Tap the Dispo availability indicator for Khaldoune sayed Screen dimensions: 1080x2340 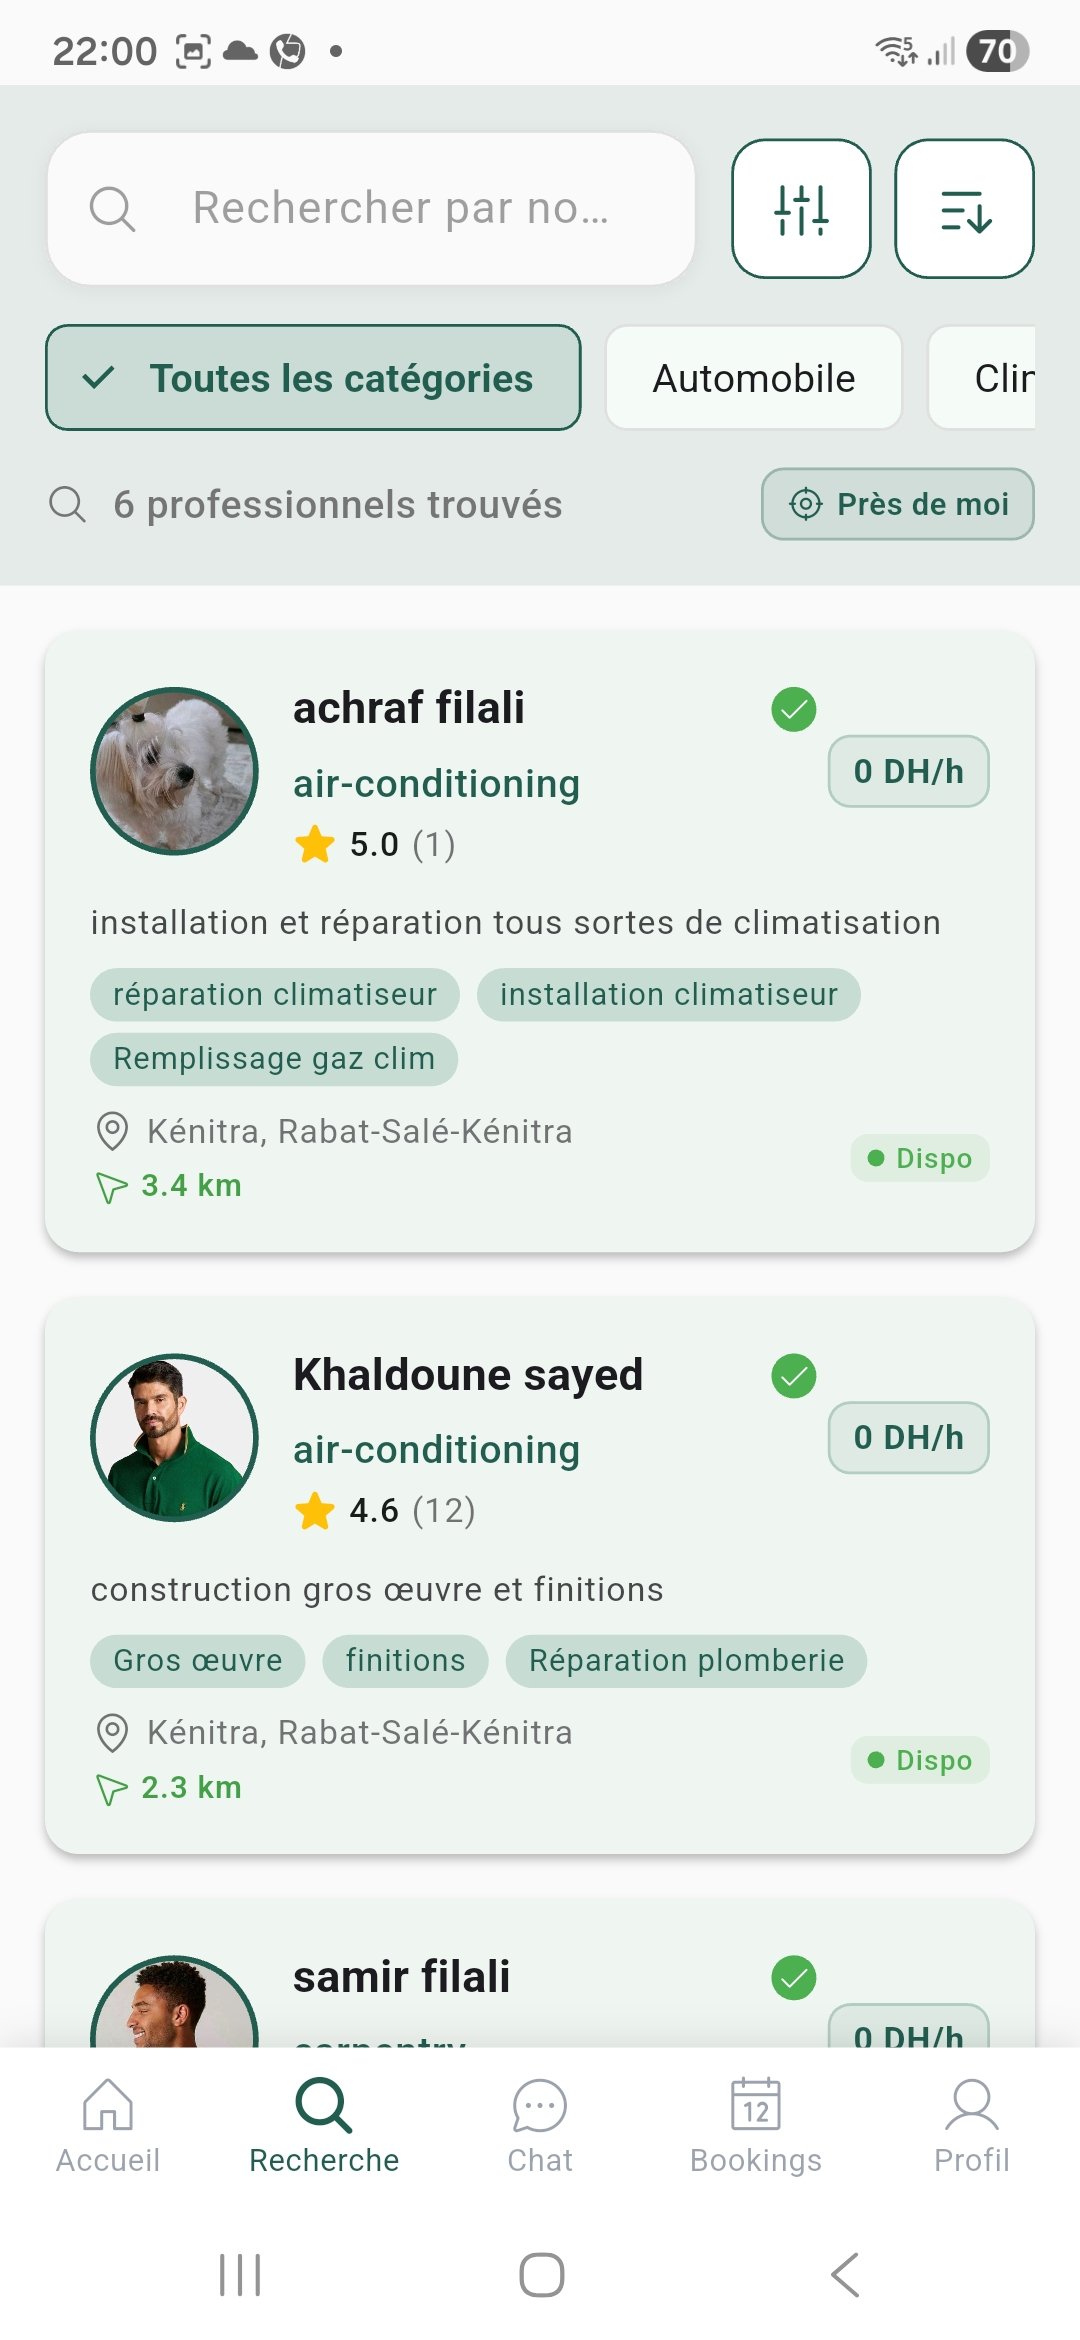pyautogui.click(x=919, y=1760)
